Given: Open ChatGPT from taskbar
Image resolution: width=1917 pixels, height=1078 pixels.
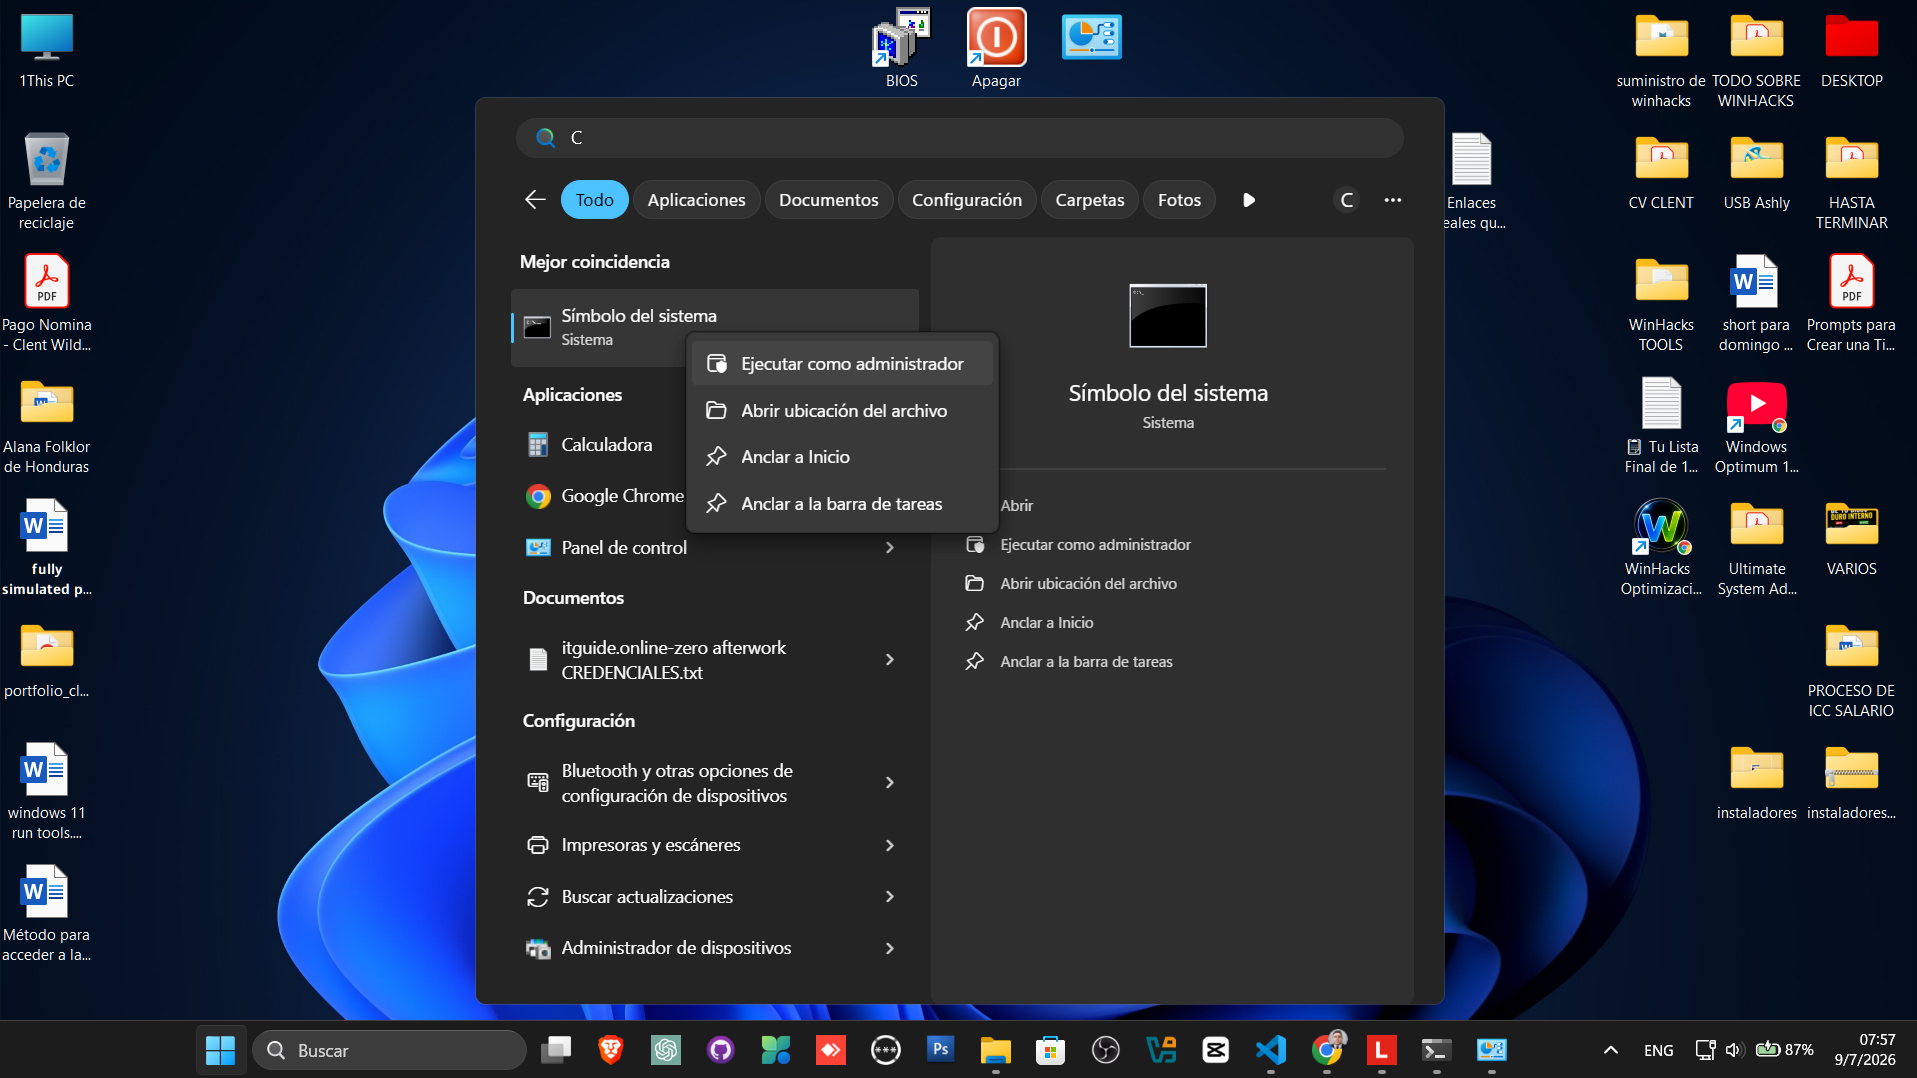Looking at the screenshot, I should 665,1050.
